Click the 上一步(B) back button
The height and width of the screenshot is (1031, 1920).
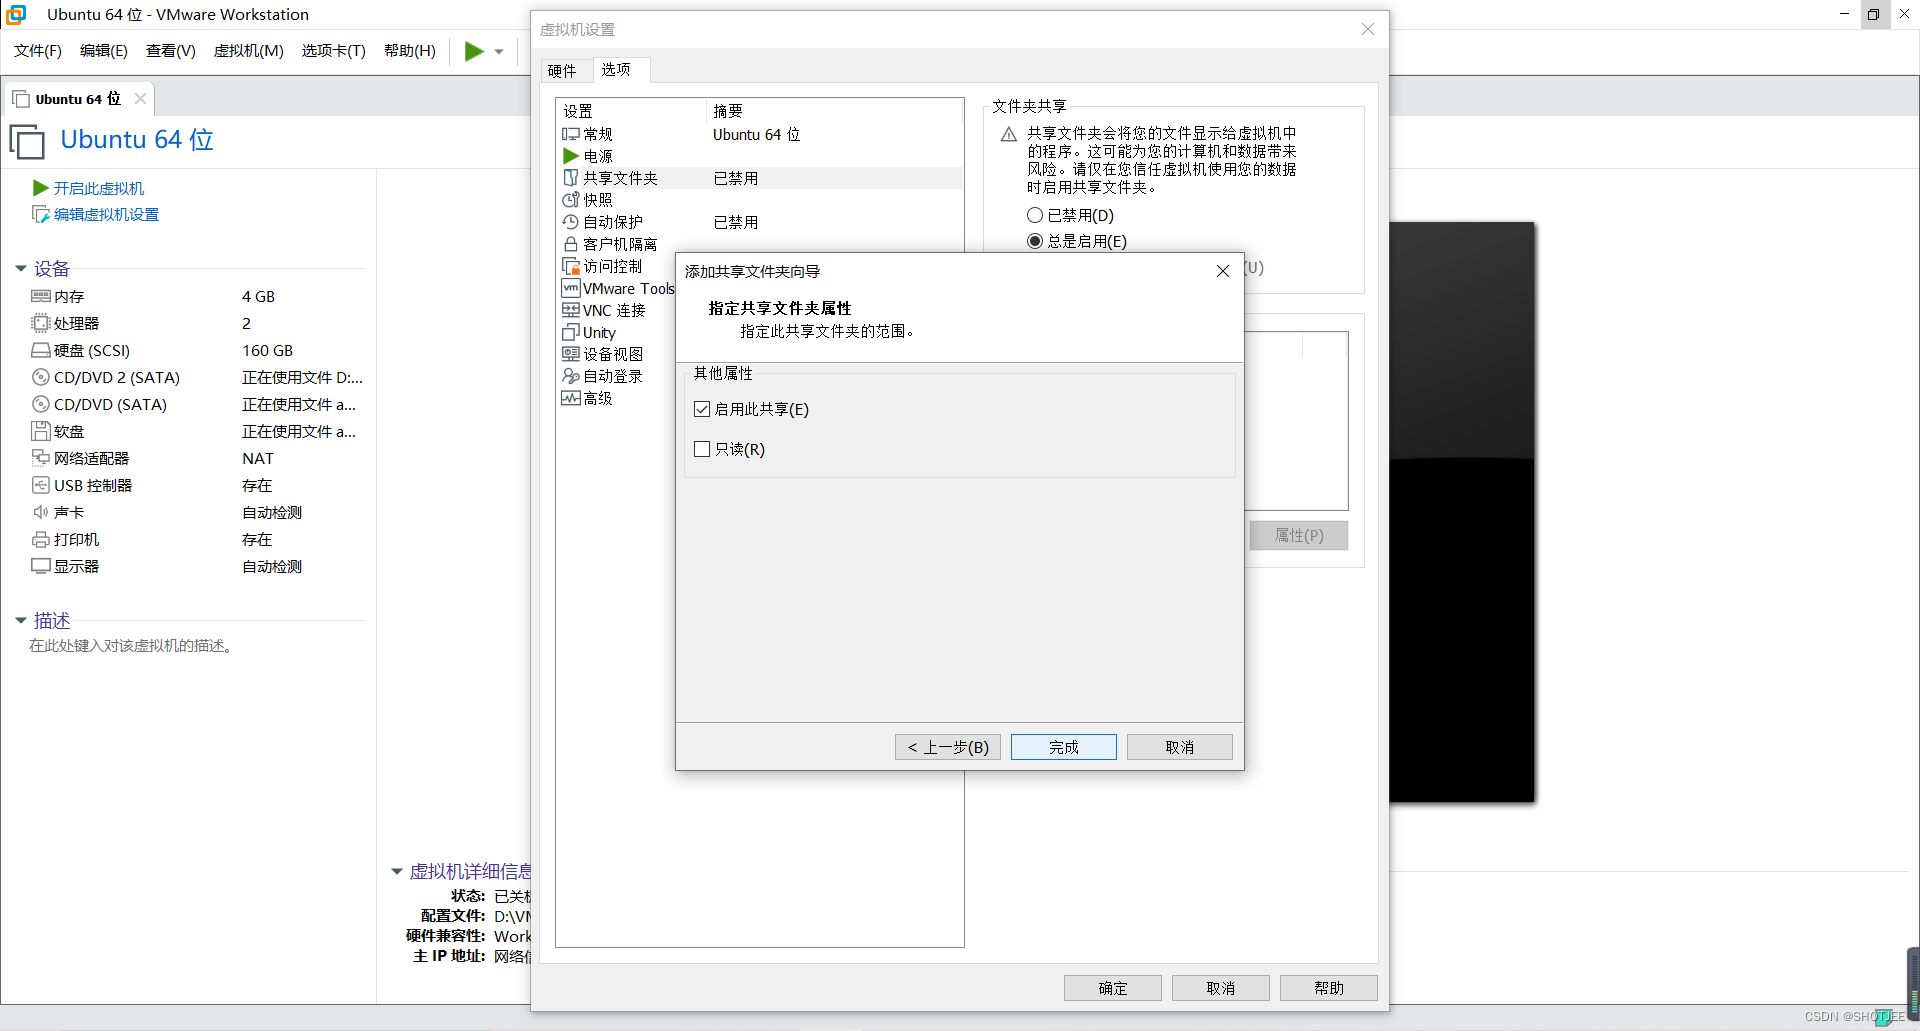(x=948, y=747)
